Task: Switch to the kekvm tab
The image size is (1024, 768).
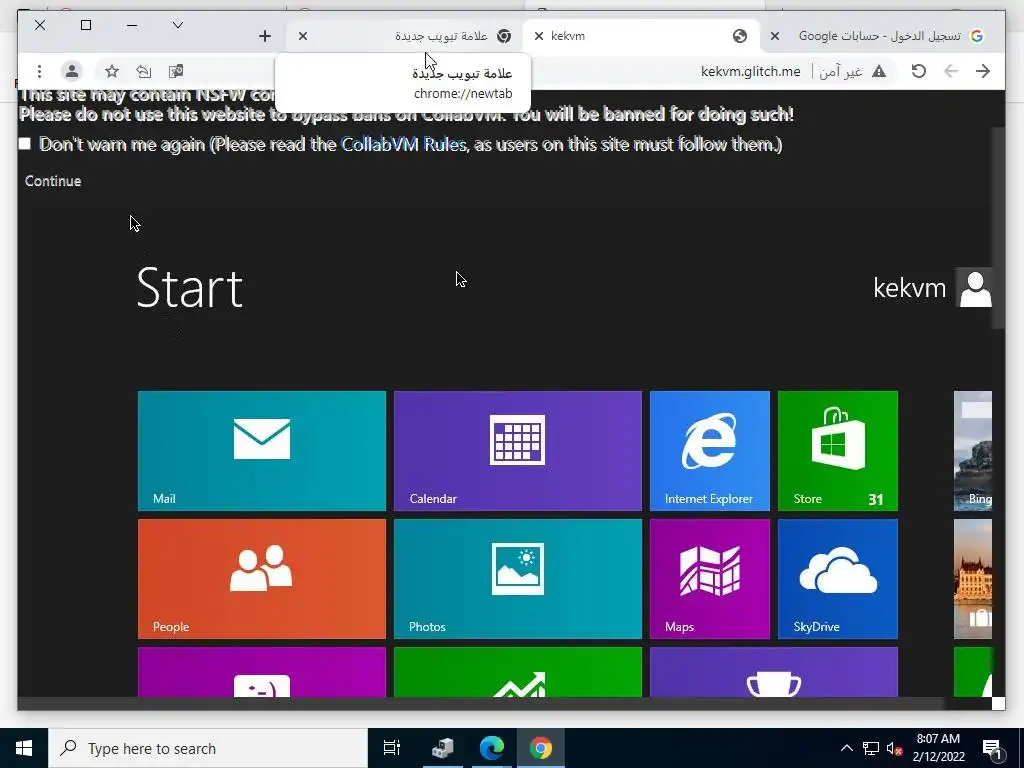Action: pos(640,36)
